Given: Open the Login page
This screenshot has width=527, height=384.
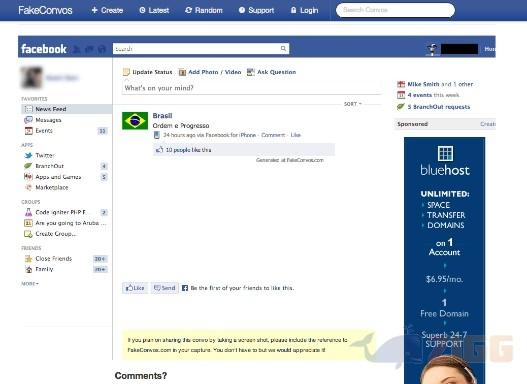Looking at the screenshot, I should coord(304,10).
